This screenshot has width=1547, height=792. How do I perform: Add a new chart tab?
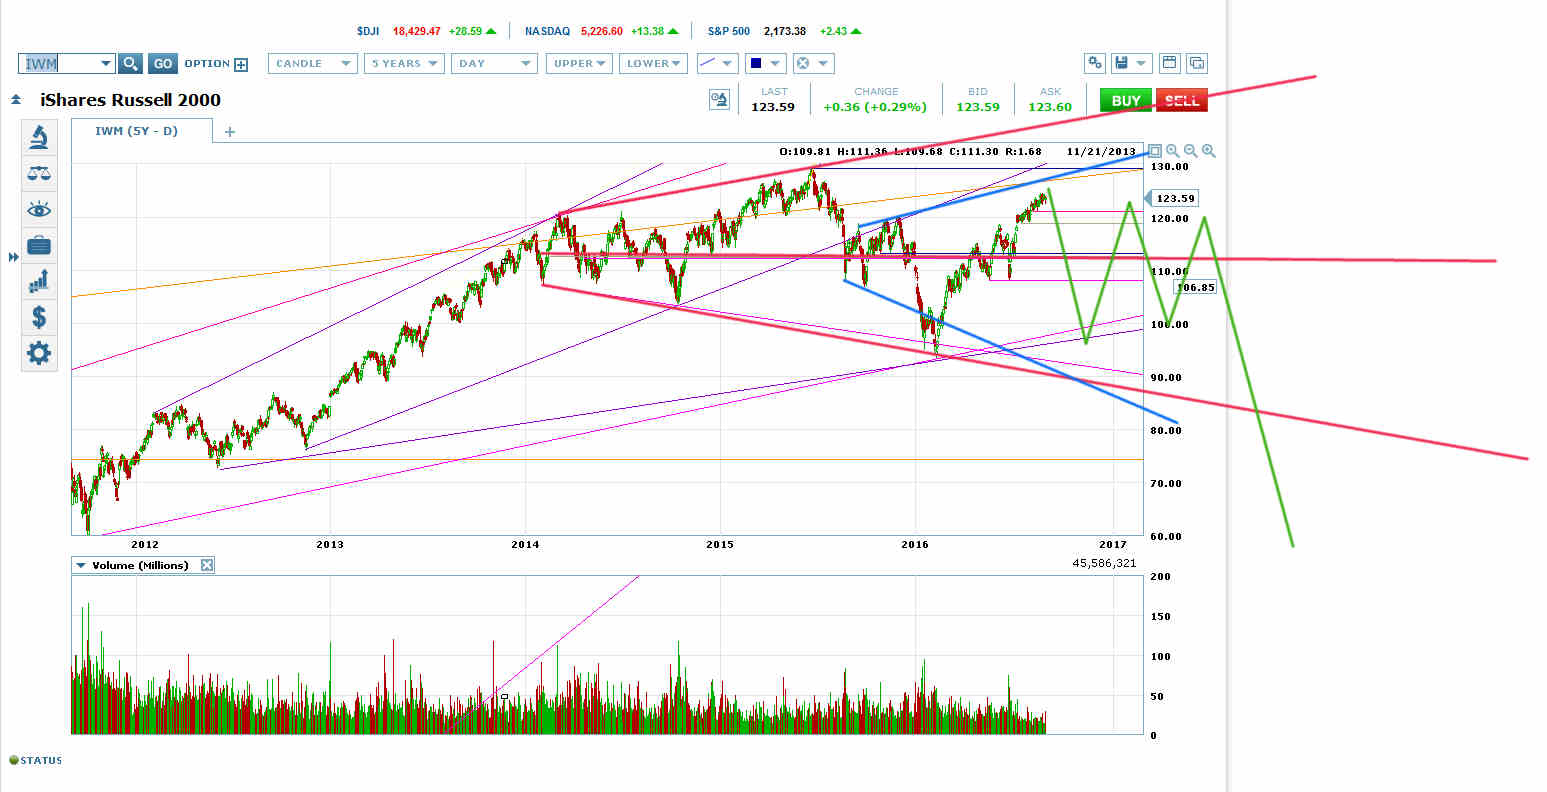point(229,132)
